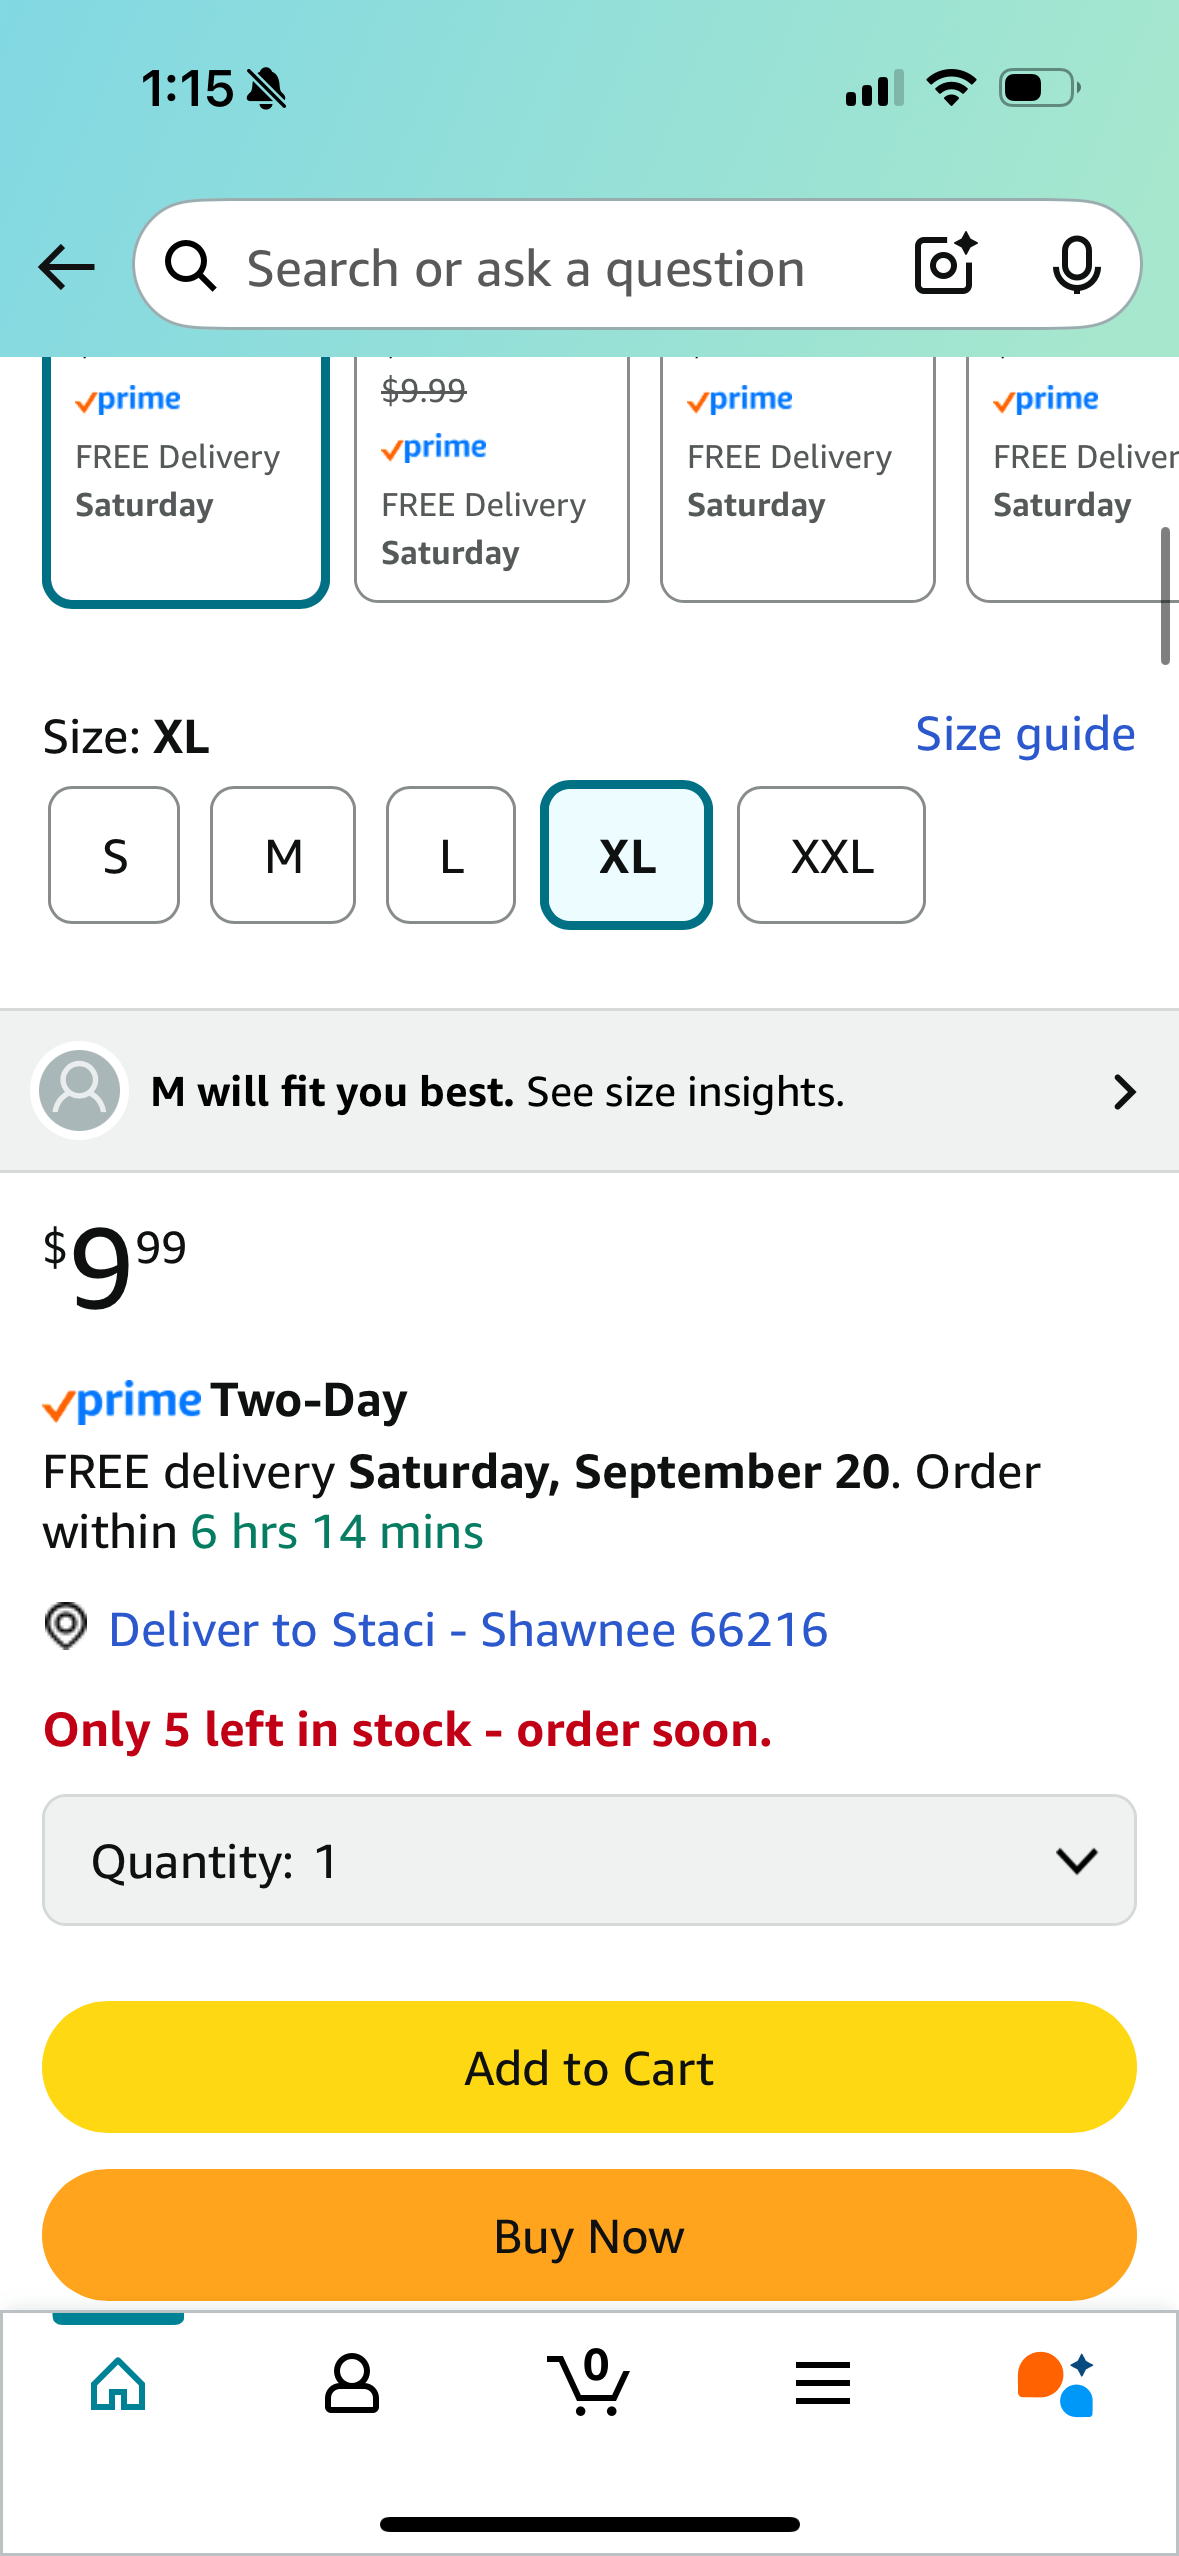
Task: Tap the Buy Now button
Action: point(589,2235)
